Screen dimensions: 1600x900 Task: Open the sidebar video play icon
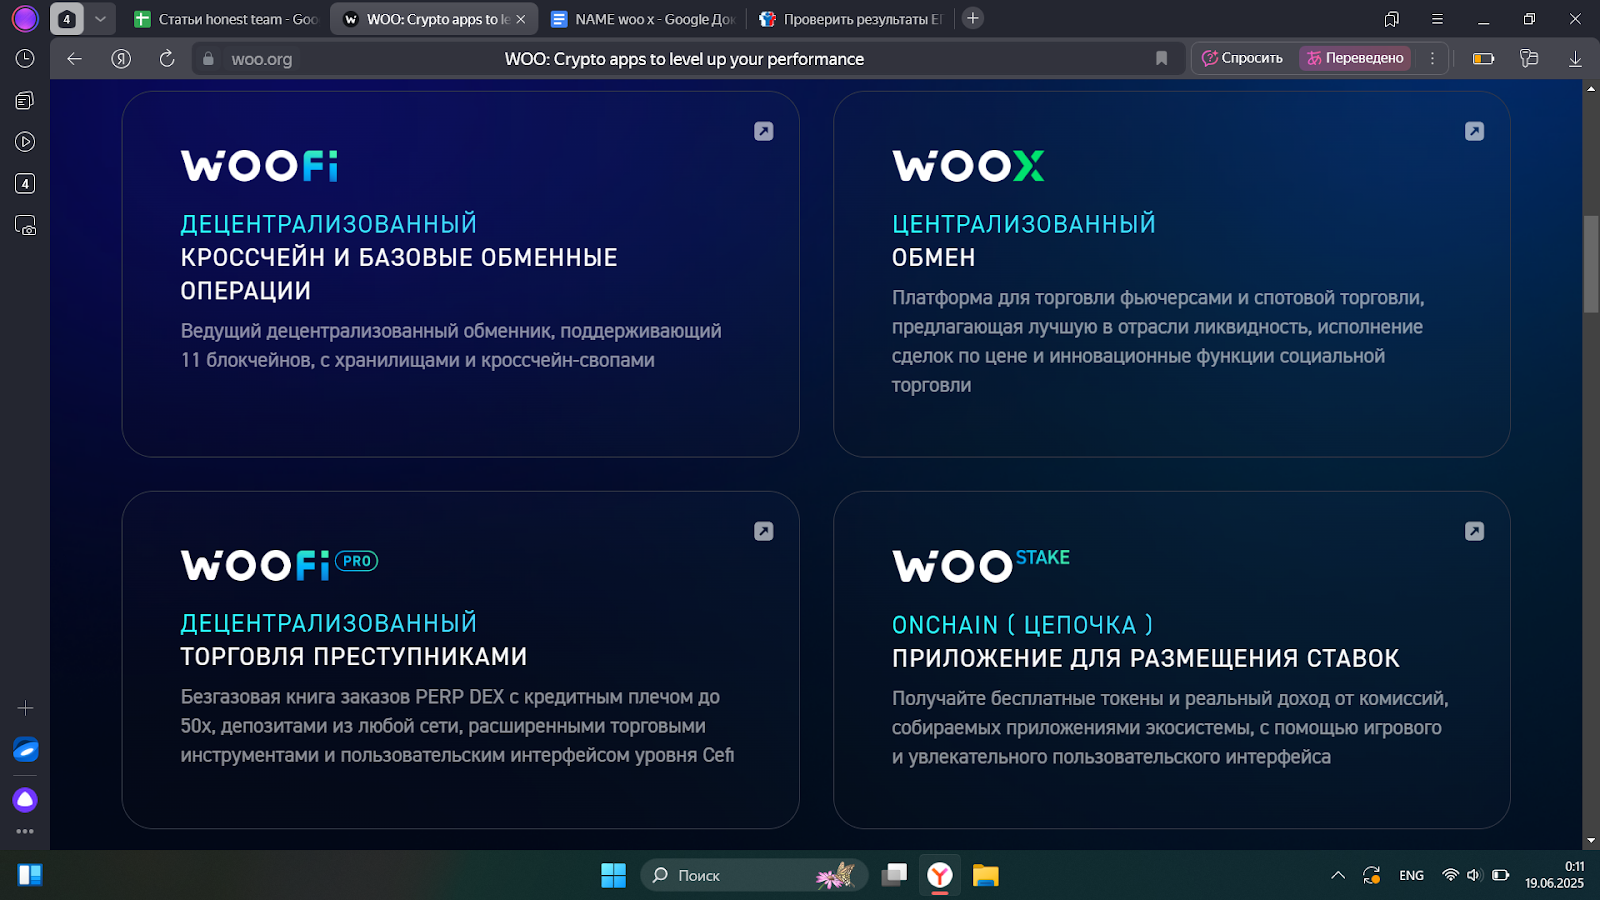tap(25, 142)
